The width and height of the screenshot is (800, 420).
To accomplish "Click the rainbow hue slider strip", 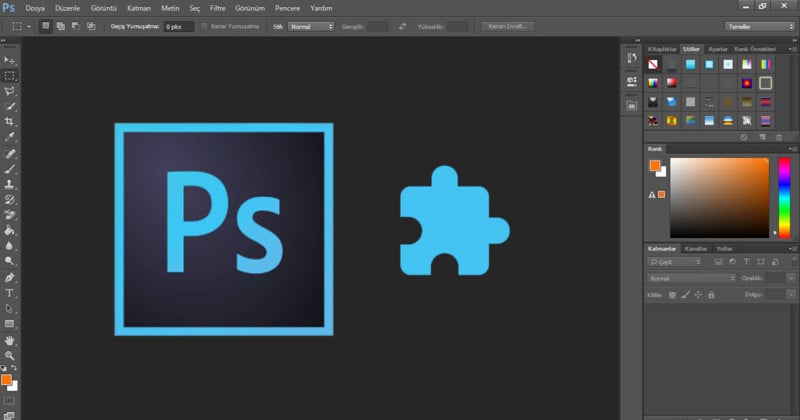I will pos(784,197).
